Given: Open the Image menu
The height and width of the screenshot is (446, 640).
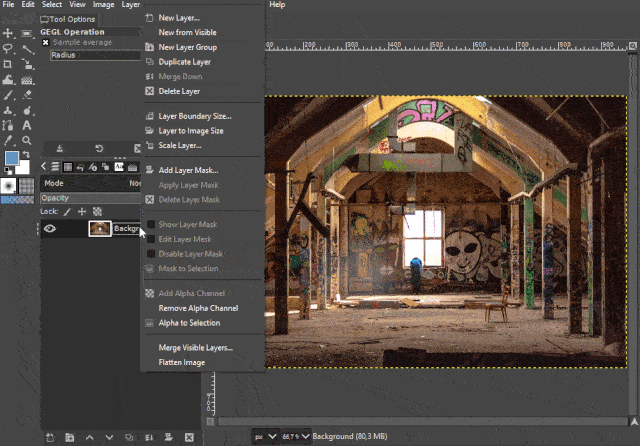Looking at the screenshot, I should 103,4.
